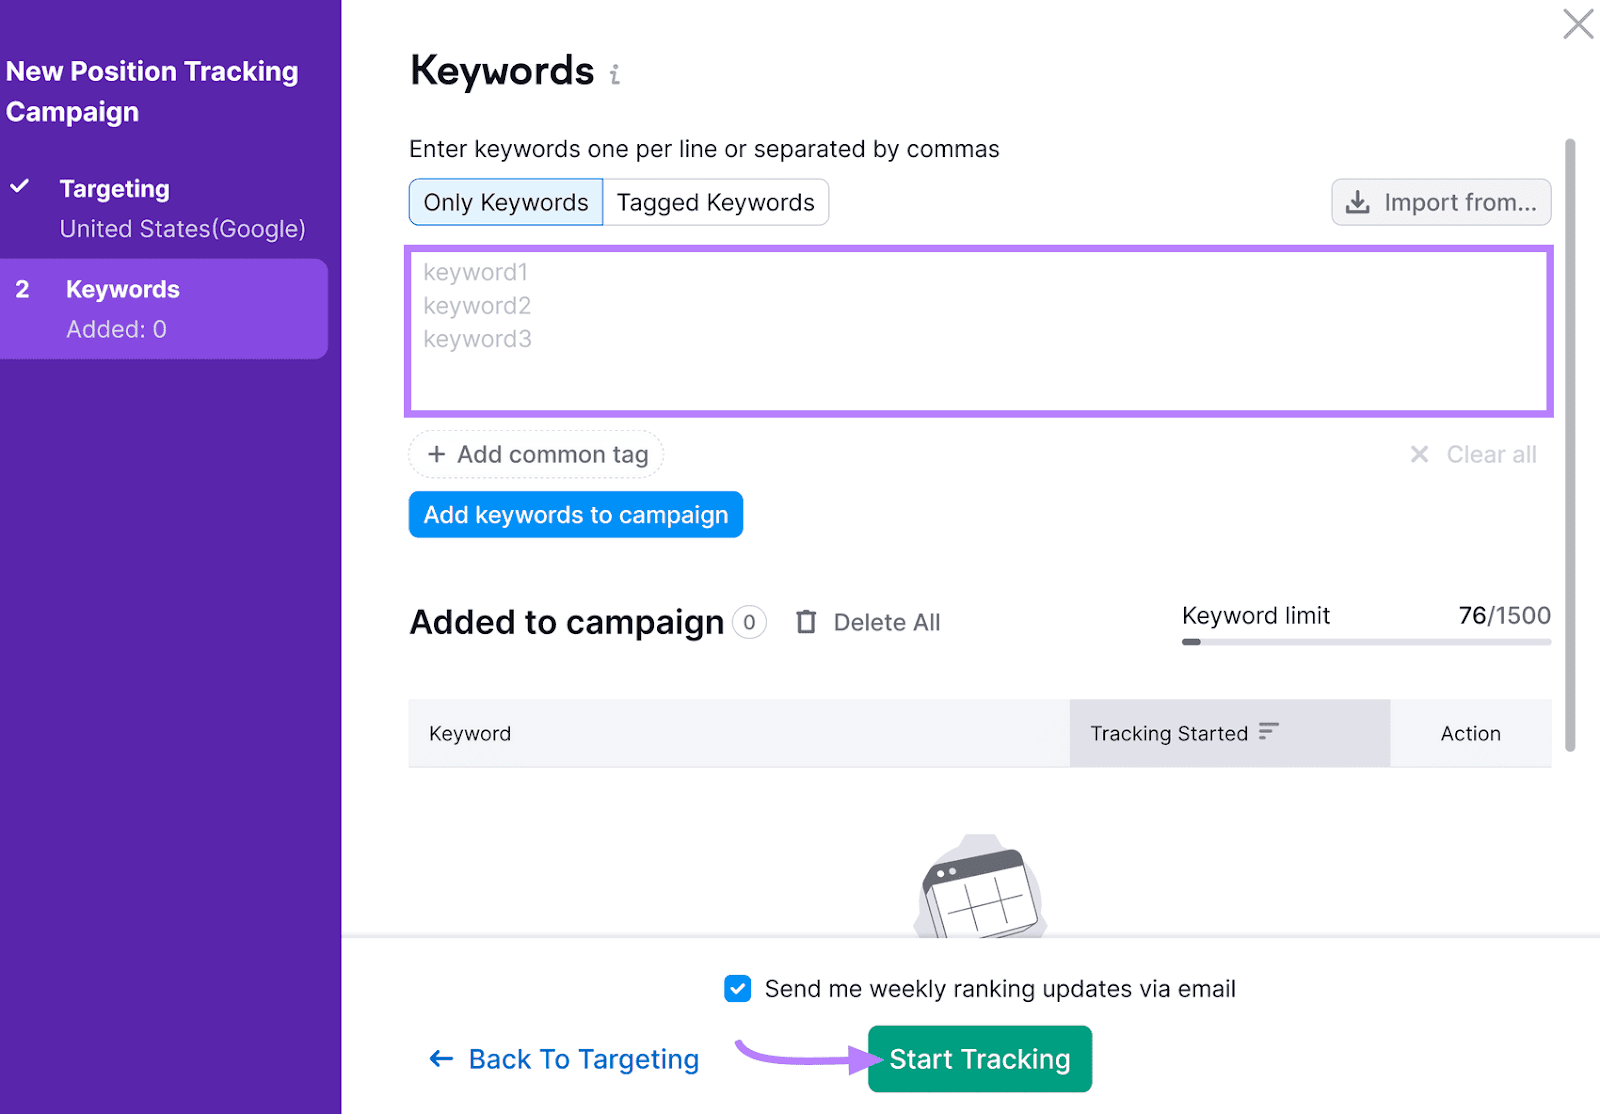This screenshot has width=1600, height=1114.
Task: Sort by the Tracking Started column icon
Action: point(1267,732)
